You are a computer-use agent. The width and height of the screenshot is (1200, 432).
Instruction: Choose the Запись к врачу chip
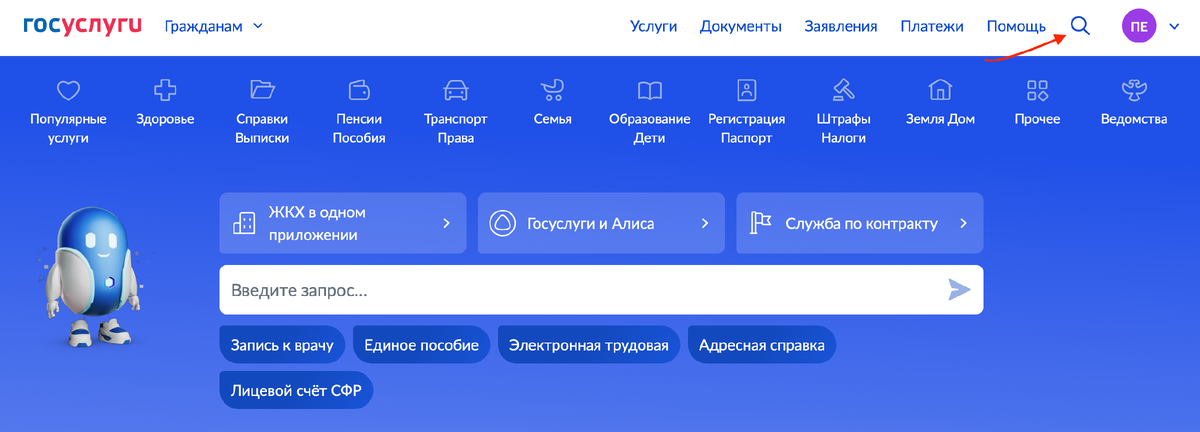pos(283,346)
